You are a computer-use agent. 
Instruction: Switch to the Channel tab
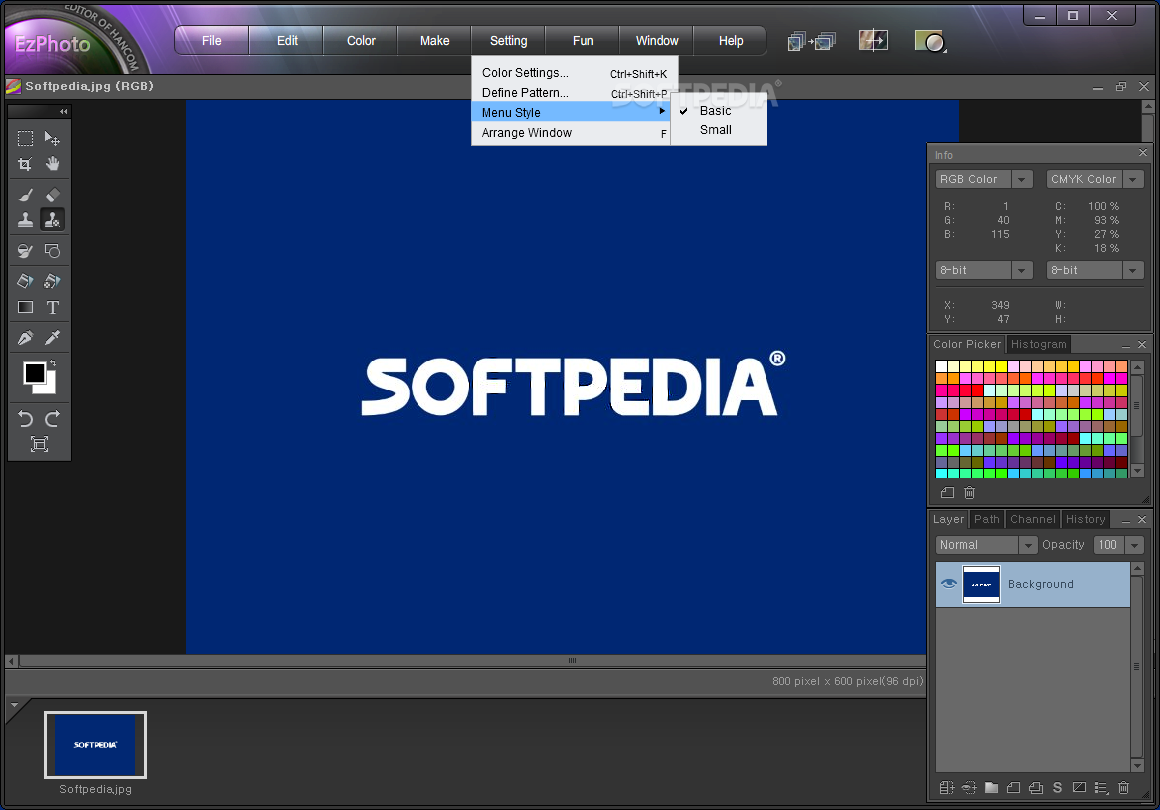[1033, 519]
